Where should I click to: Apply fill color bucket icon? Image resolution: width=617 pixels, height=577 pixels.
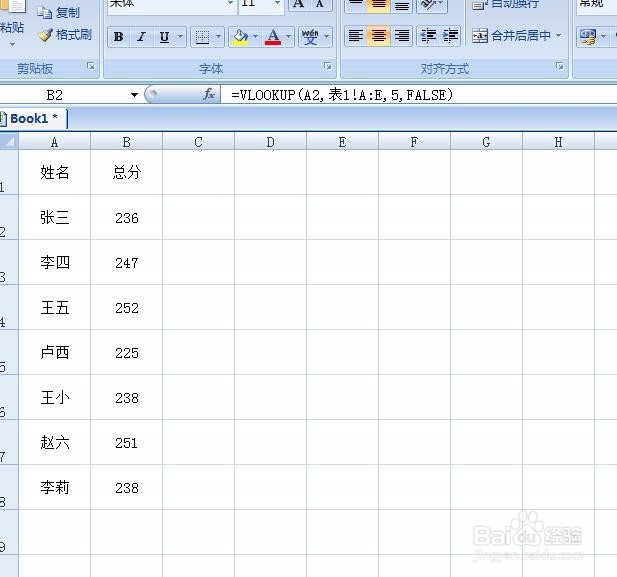coord(241,37)
